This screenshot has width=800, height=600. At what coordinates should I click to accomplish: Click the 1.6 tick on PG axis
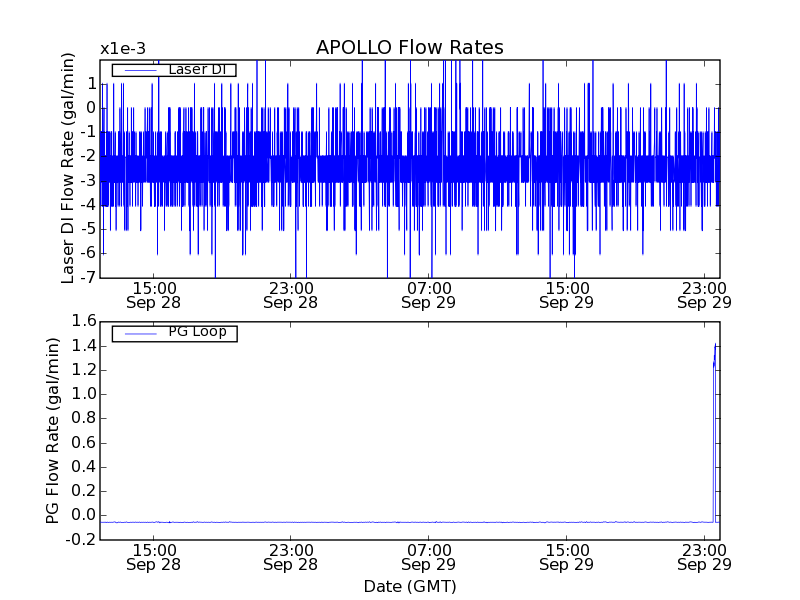84,321
